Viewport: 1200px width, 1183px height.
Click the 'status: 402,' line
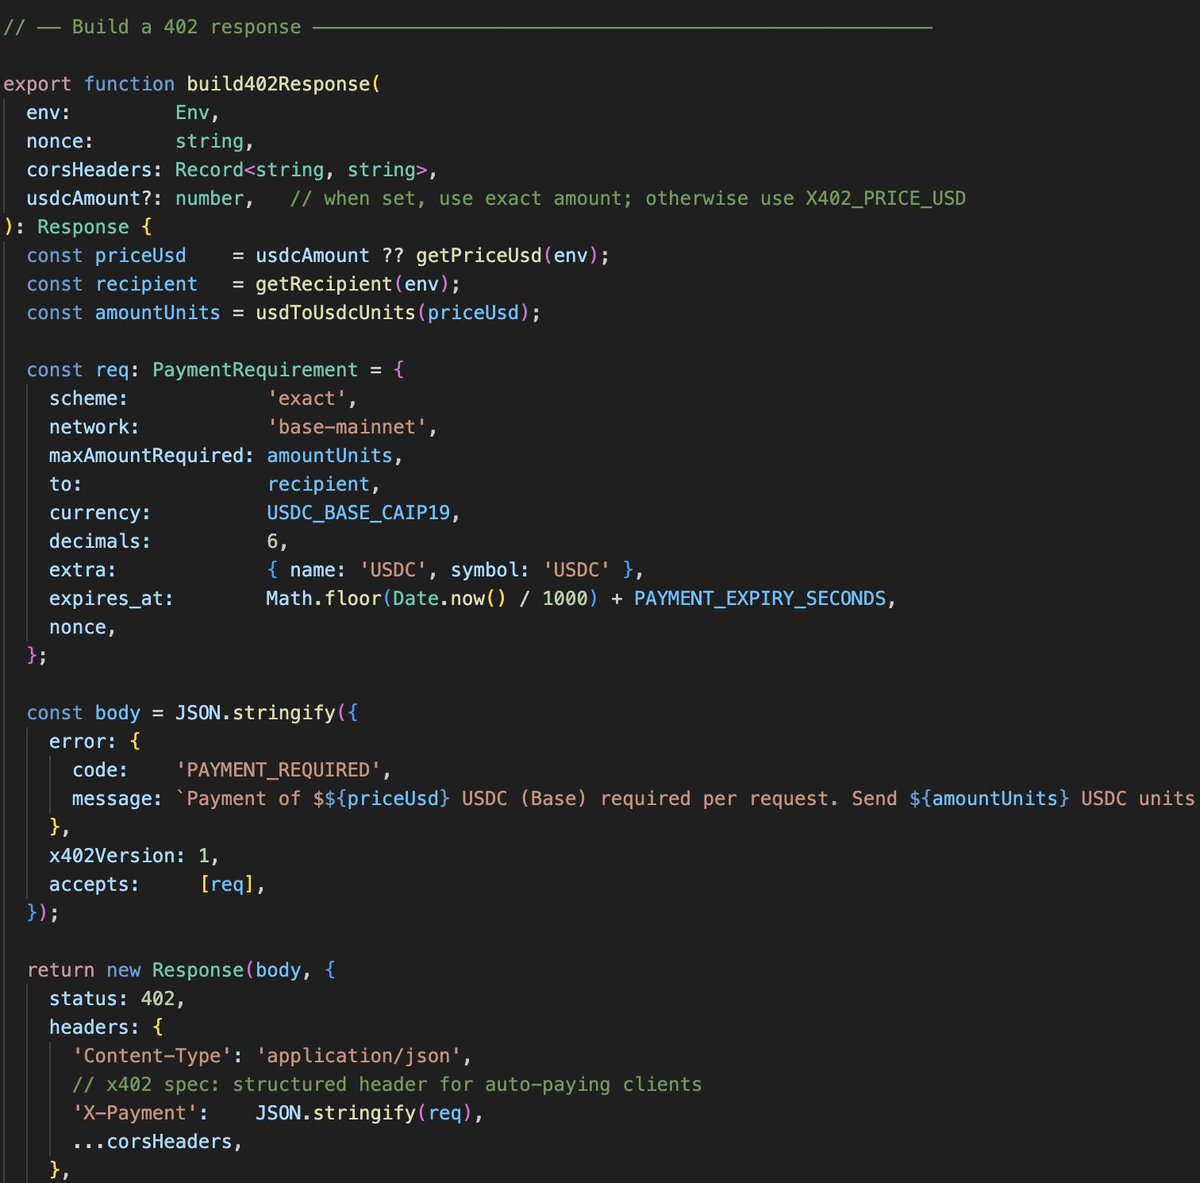[x=117, y=998]
